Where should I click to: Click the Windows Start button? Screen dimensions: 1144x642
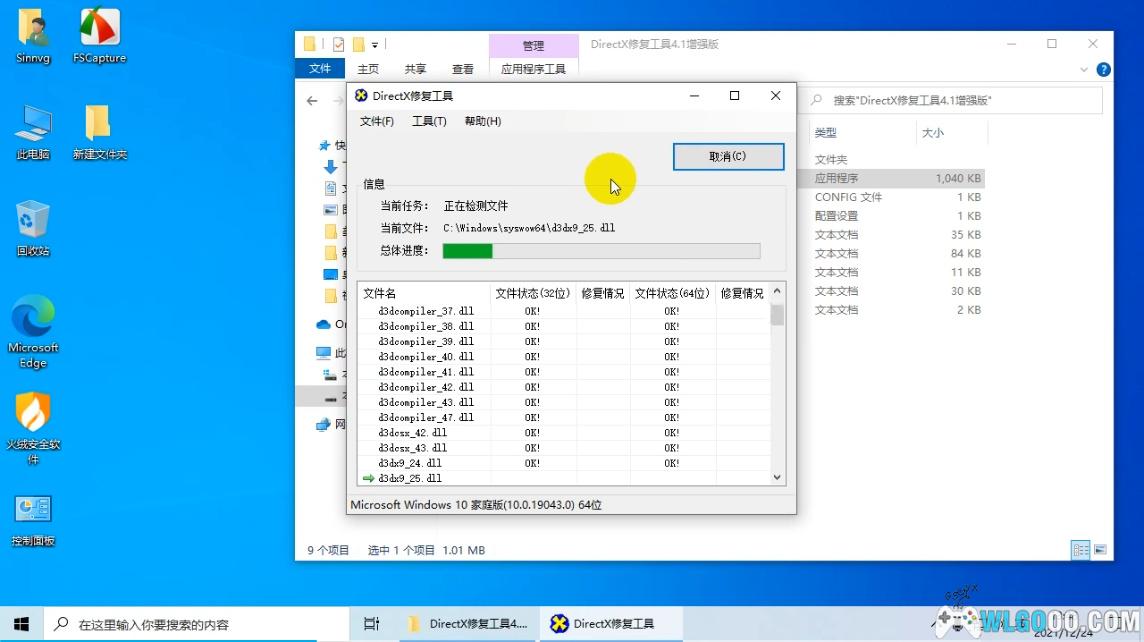tap(21, 623)
